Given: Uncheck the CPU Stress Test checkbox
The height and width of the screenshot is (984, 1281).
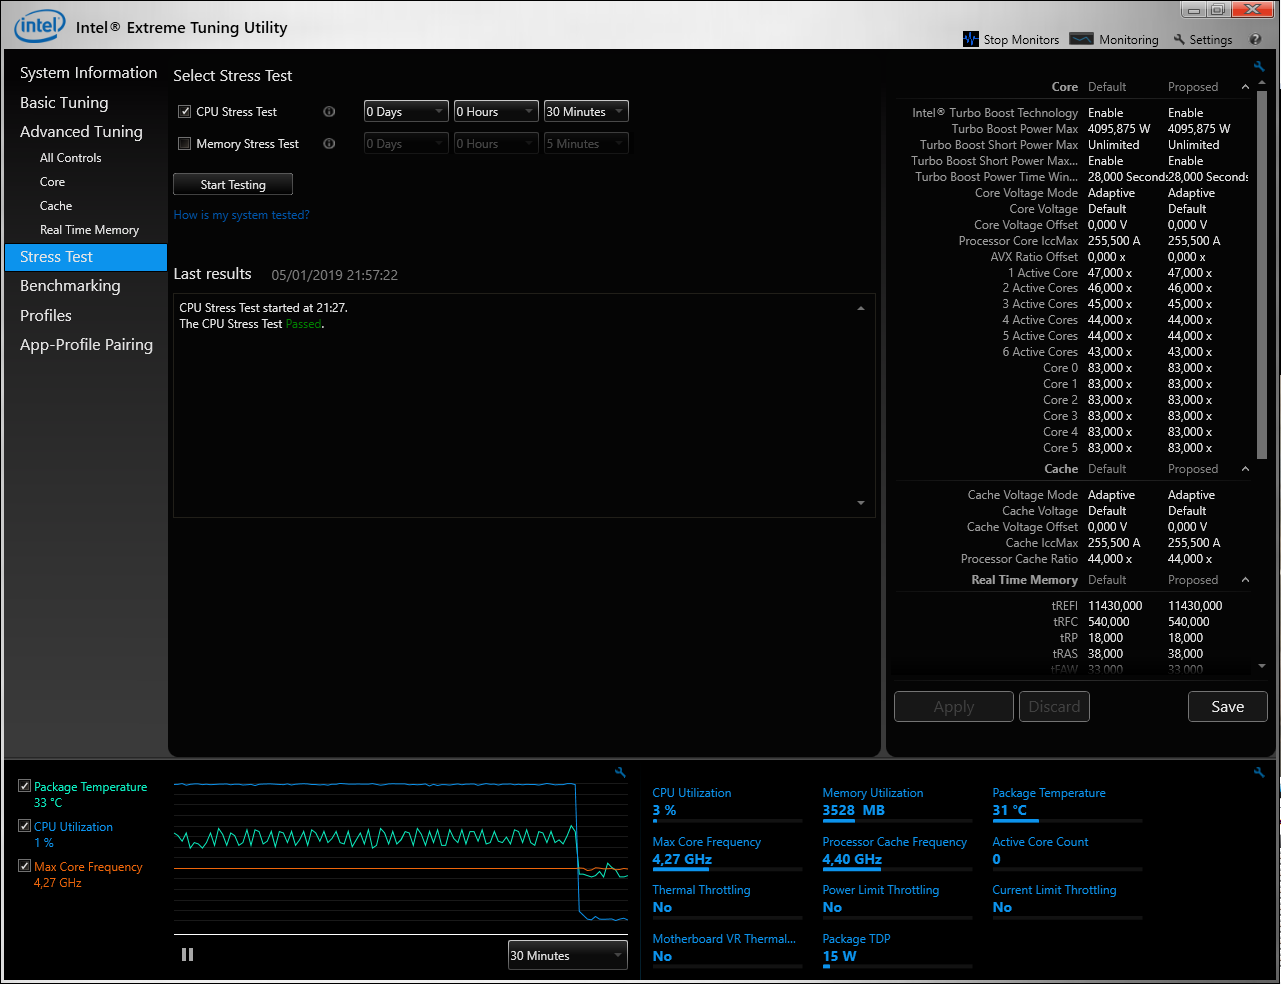Looking at the screenshot, I should point(185,112).
